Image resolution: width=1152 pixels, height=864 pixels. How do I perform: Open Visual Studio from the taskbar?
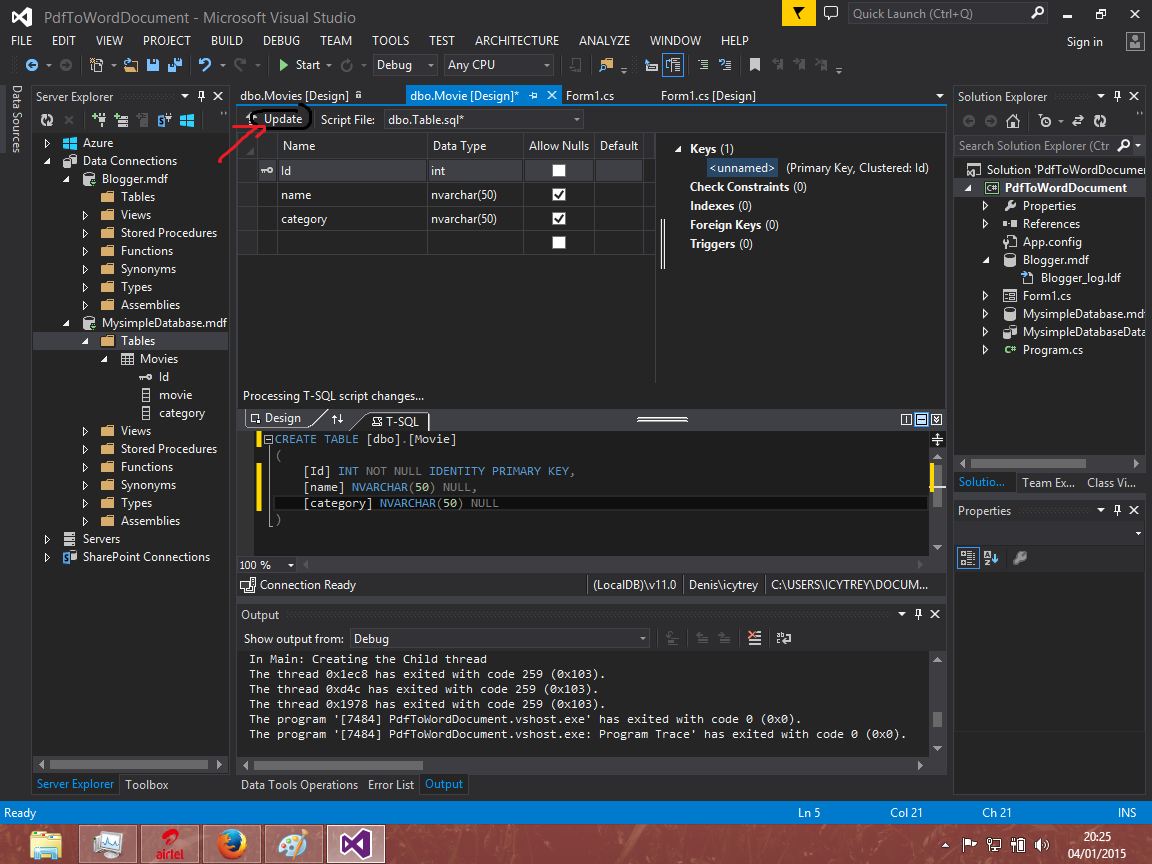pos(356,843)
